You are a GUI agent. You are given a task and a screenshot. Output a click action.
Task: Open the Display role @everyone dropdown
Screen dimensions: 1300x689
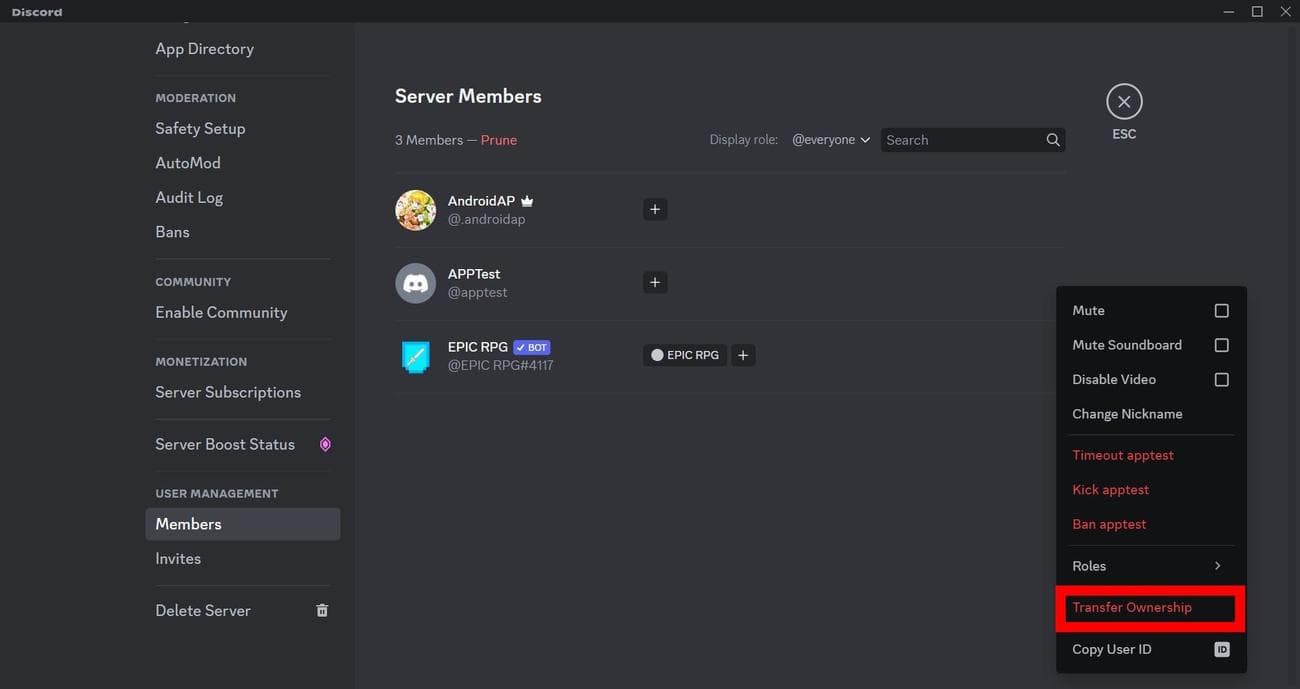click(830, 140)
